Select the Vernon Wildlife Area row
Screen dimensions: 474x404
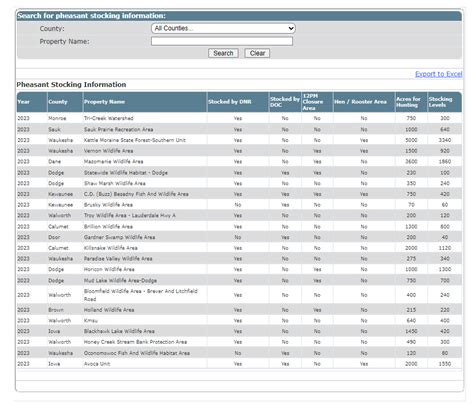(239, 151)
